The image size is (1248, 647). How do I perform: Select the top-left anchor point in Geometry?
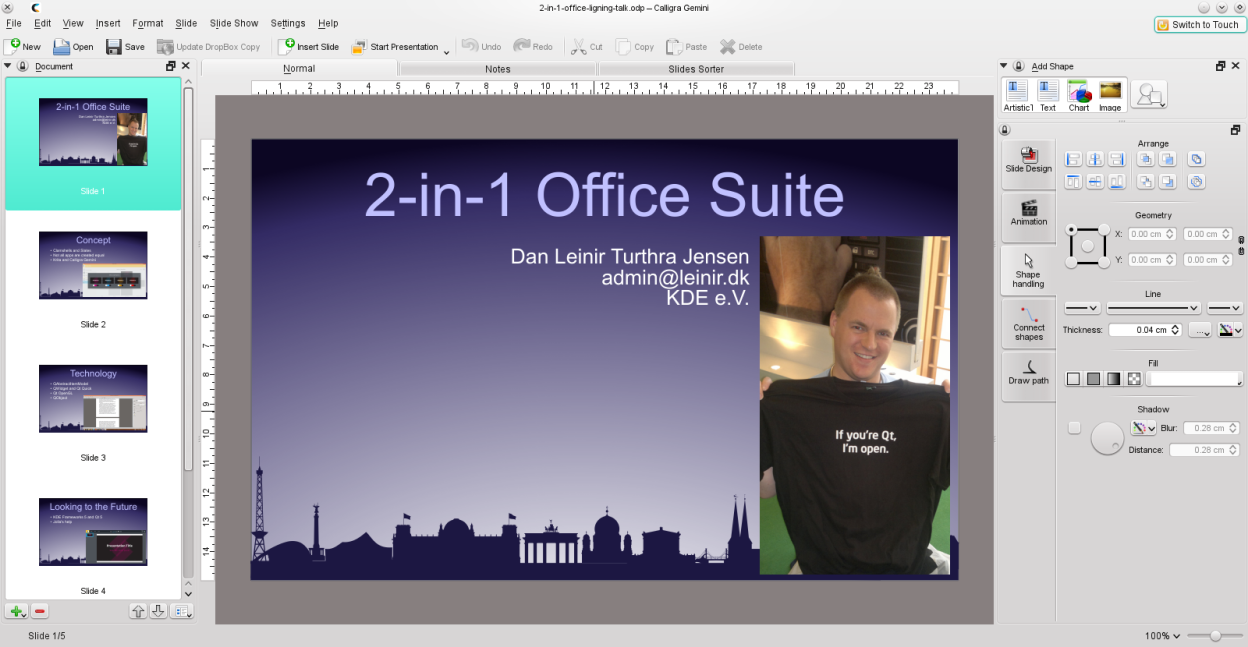pyautogui.click(x=1072, y=230)
